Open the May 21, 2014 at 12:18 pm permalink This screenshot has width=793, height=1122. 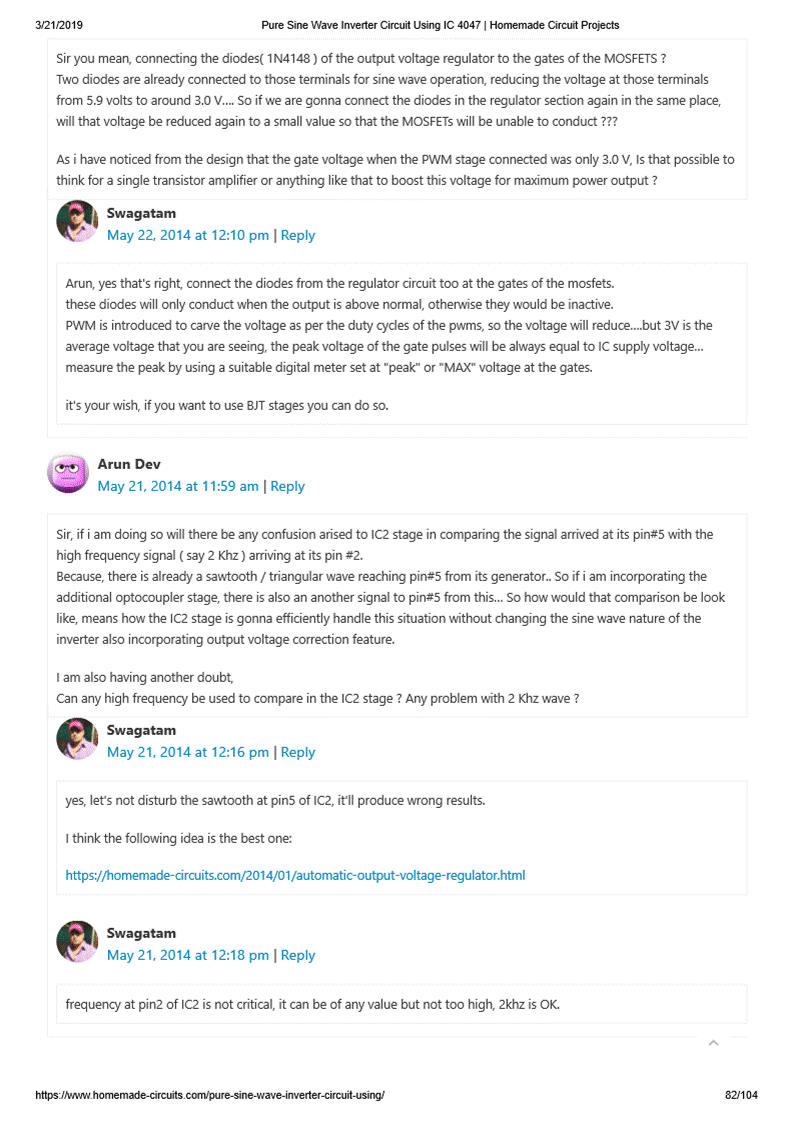pyautogui.click(x=188, y=956)
